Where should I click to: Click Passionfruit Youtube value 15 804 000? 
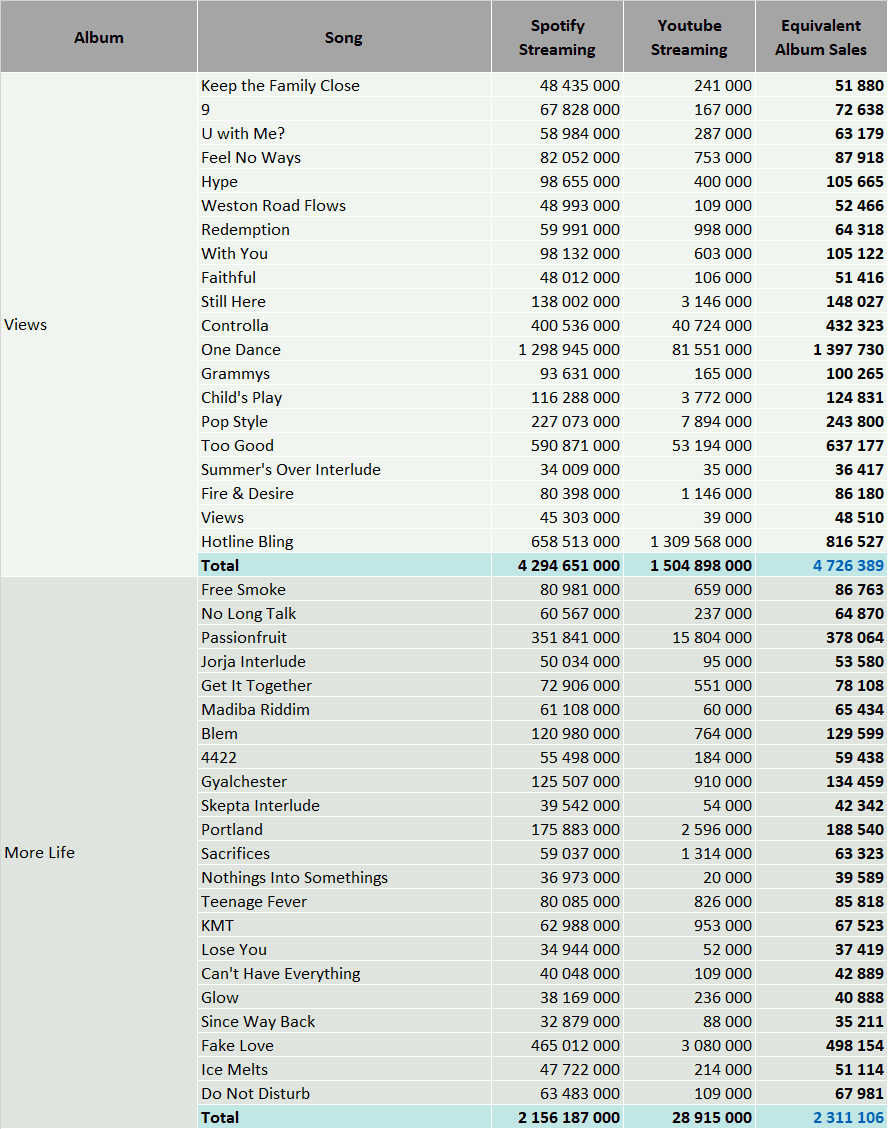[x=712, y=637]
